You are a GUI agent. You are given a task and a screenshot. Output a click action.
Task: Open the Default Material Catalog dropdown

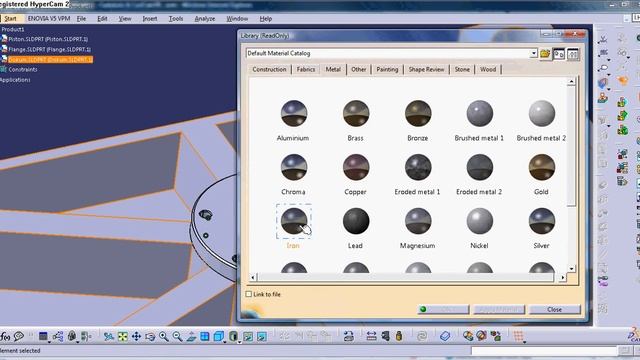pos(533,53)
